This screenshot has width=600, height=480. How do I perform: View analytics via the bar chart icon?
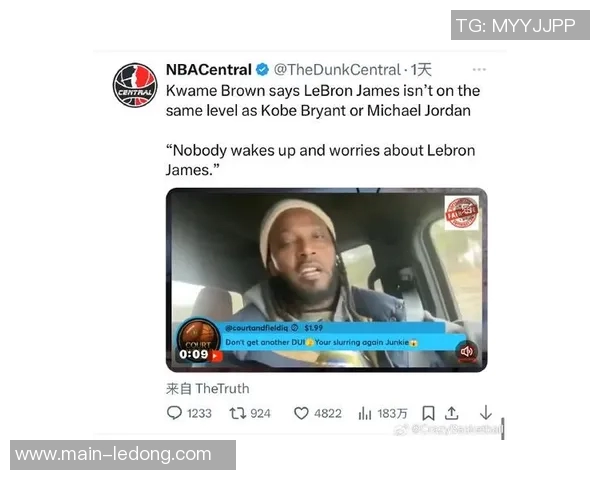click(365, 413)
